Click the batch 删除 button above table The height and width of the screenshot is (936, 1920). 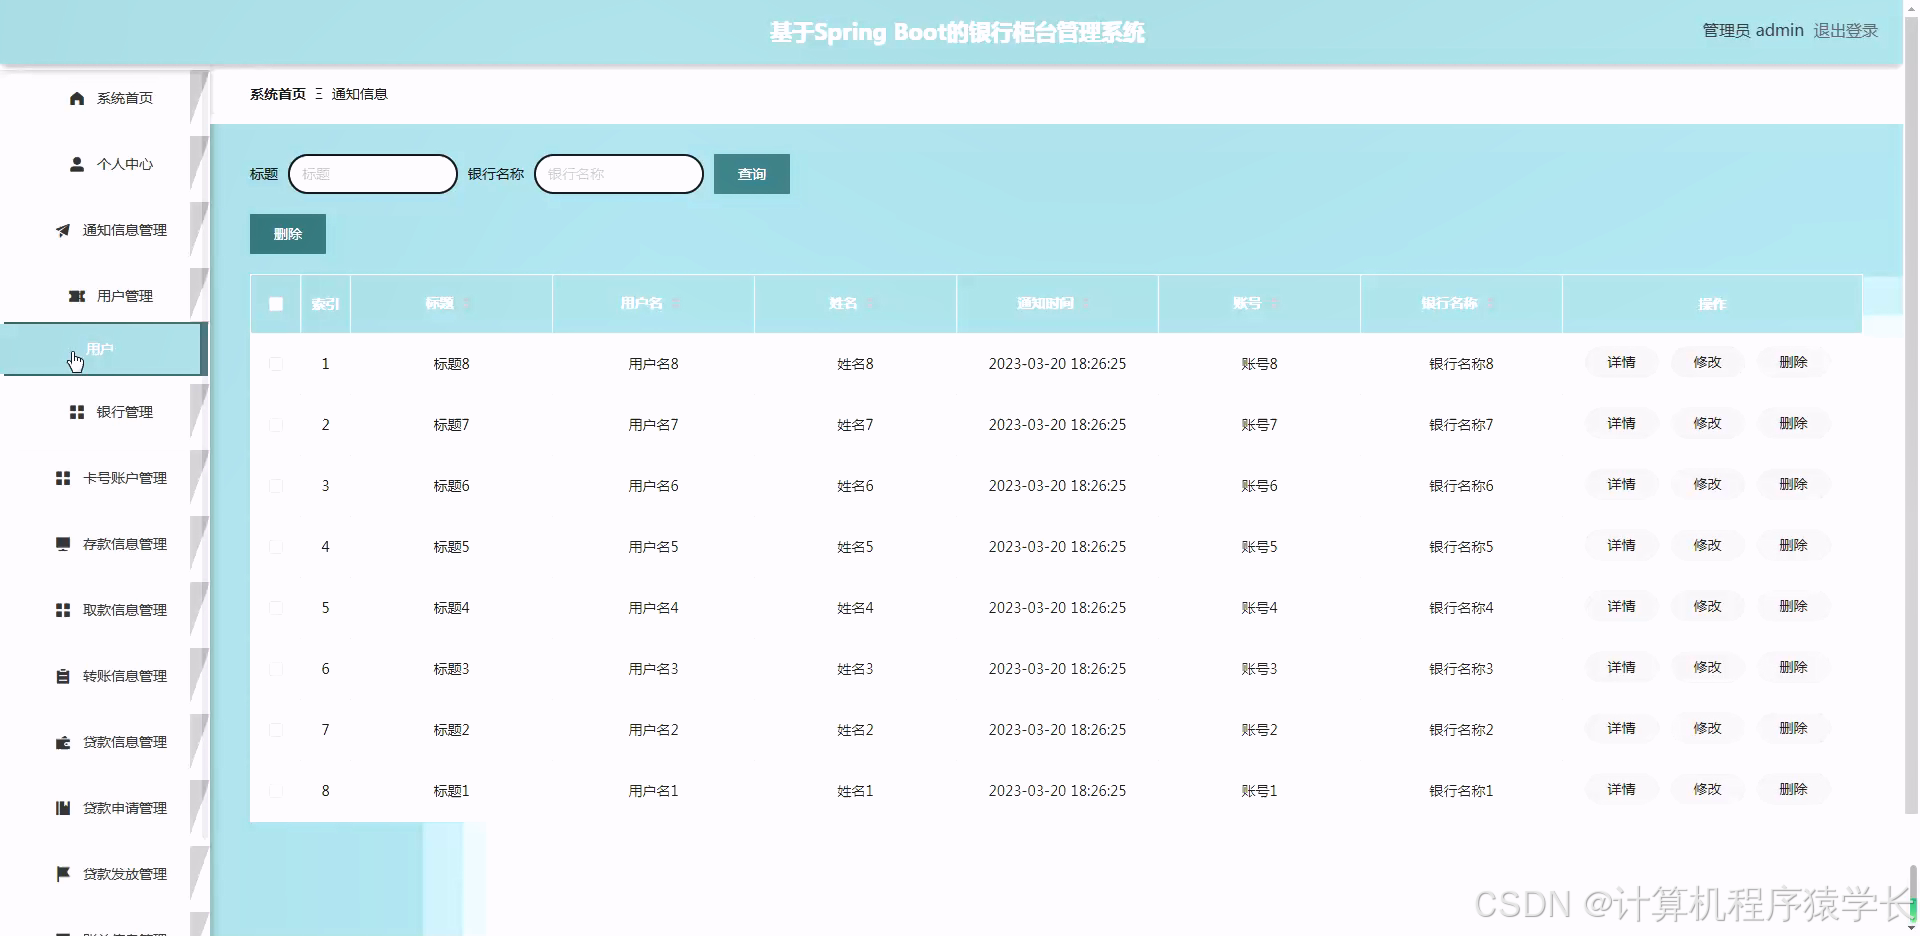(288, 234)
